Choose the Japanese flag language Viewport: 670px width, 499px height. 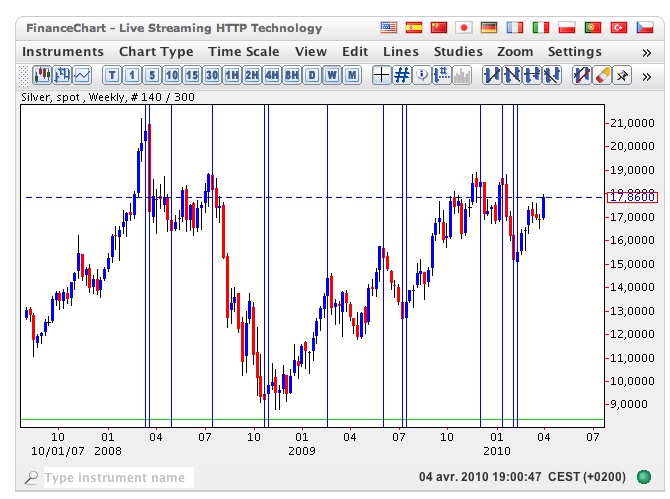pyautogui.click(x=464, y=28)
